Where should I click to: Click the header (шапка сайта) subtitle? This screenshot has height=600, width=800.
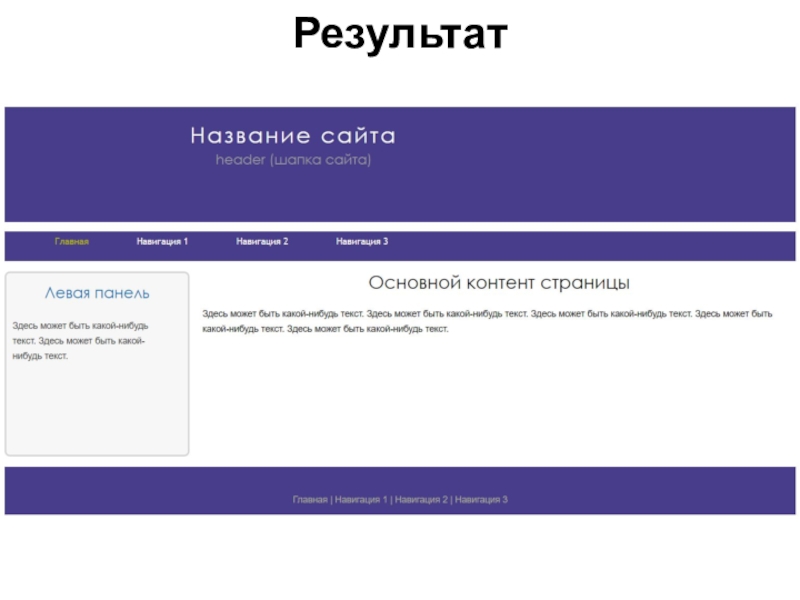pos(293,160)
